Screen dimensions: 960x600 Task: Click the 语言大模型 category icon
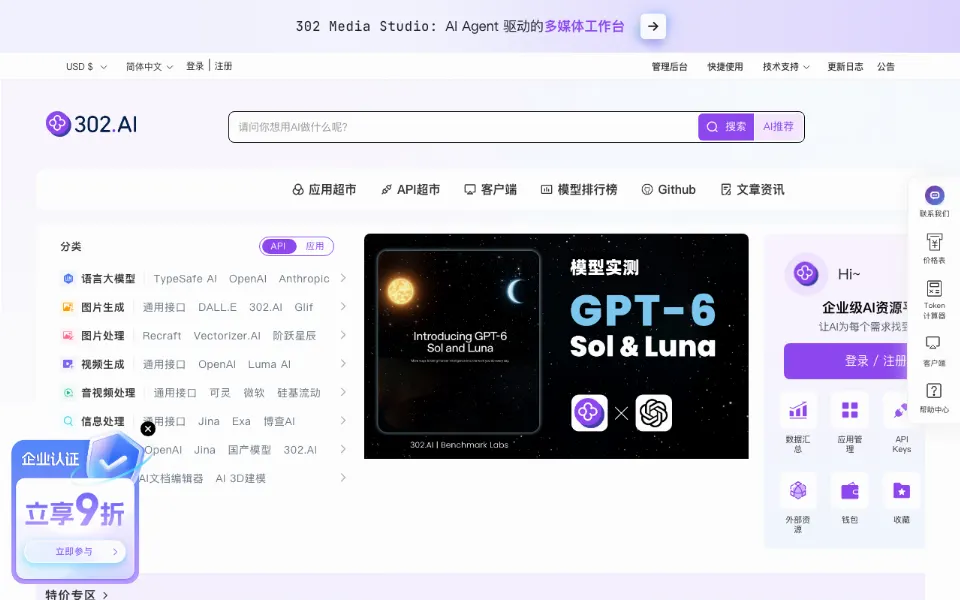[68, 279]
